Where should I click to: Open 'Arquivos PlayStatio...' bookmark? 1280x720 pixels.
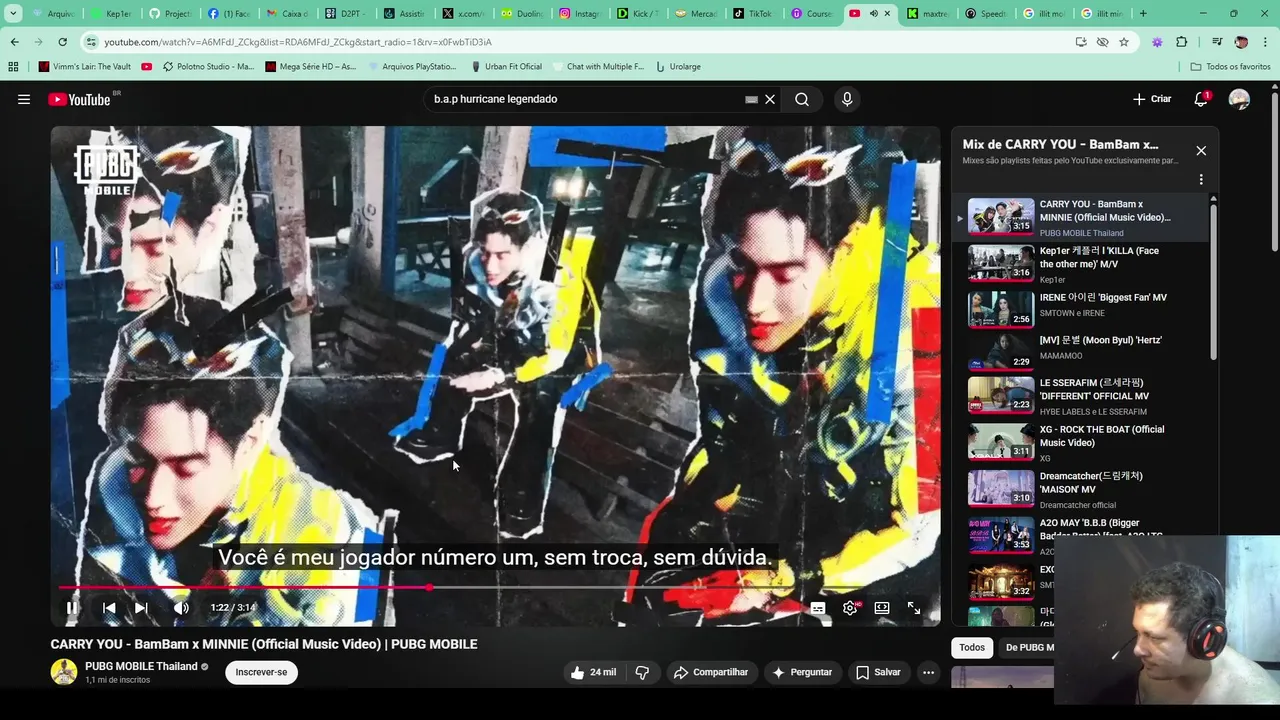point(411,66)
